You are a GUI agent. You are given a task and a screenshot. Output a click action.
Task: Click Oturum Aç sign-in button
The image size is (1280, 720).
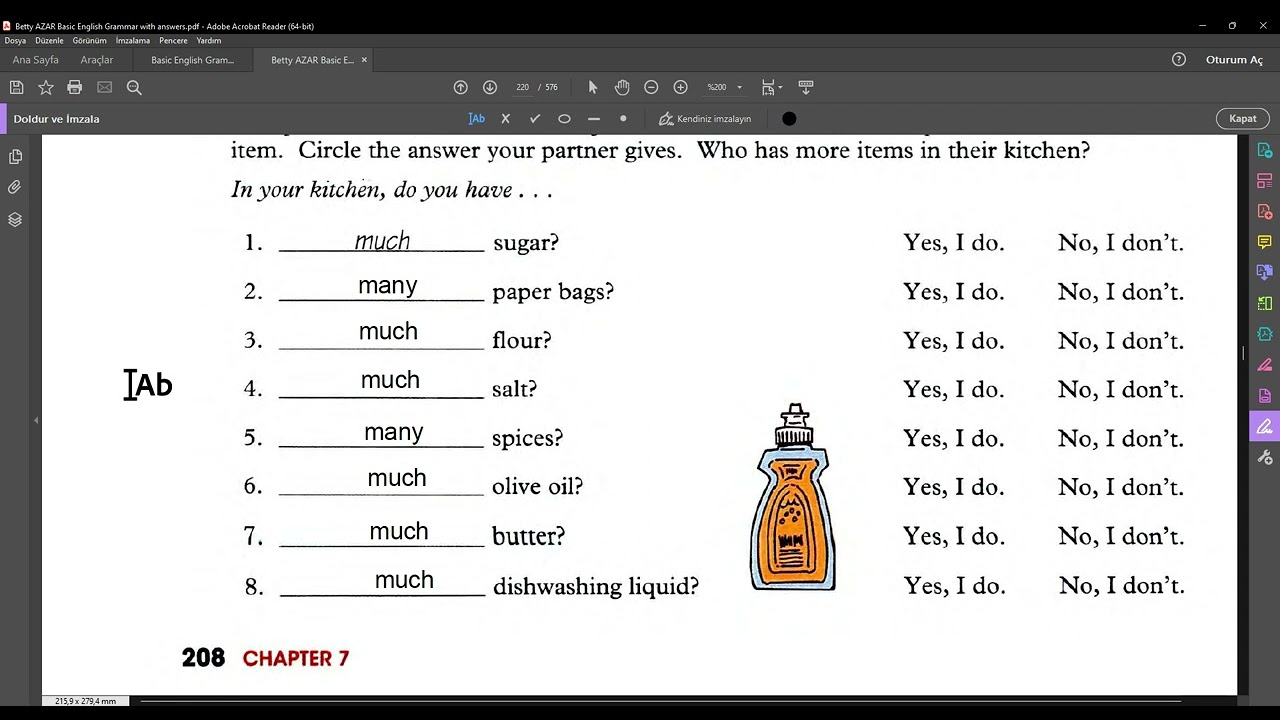click(1234, 60)
